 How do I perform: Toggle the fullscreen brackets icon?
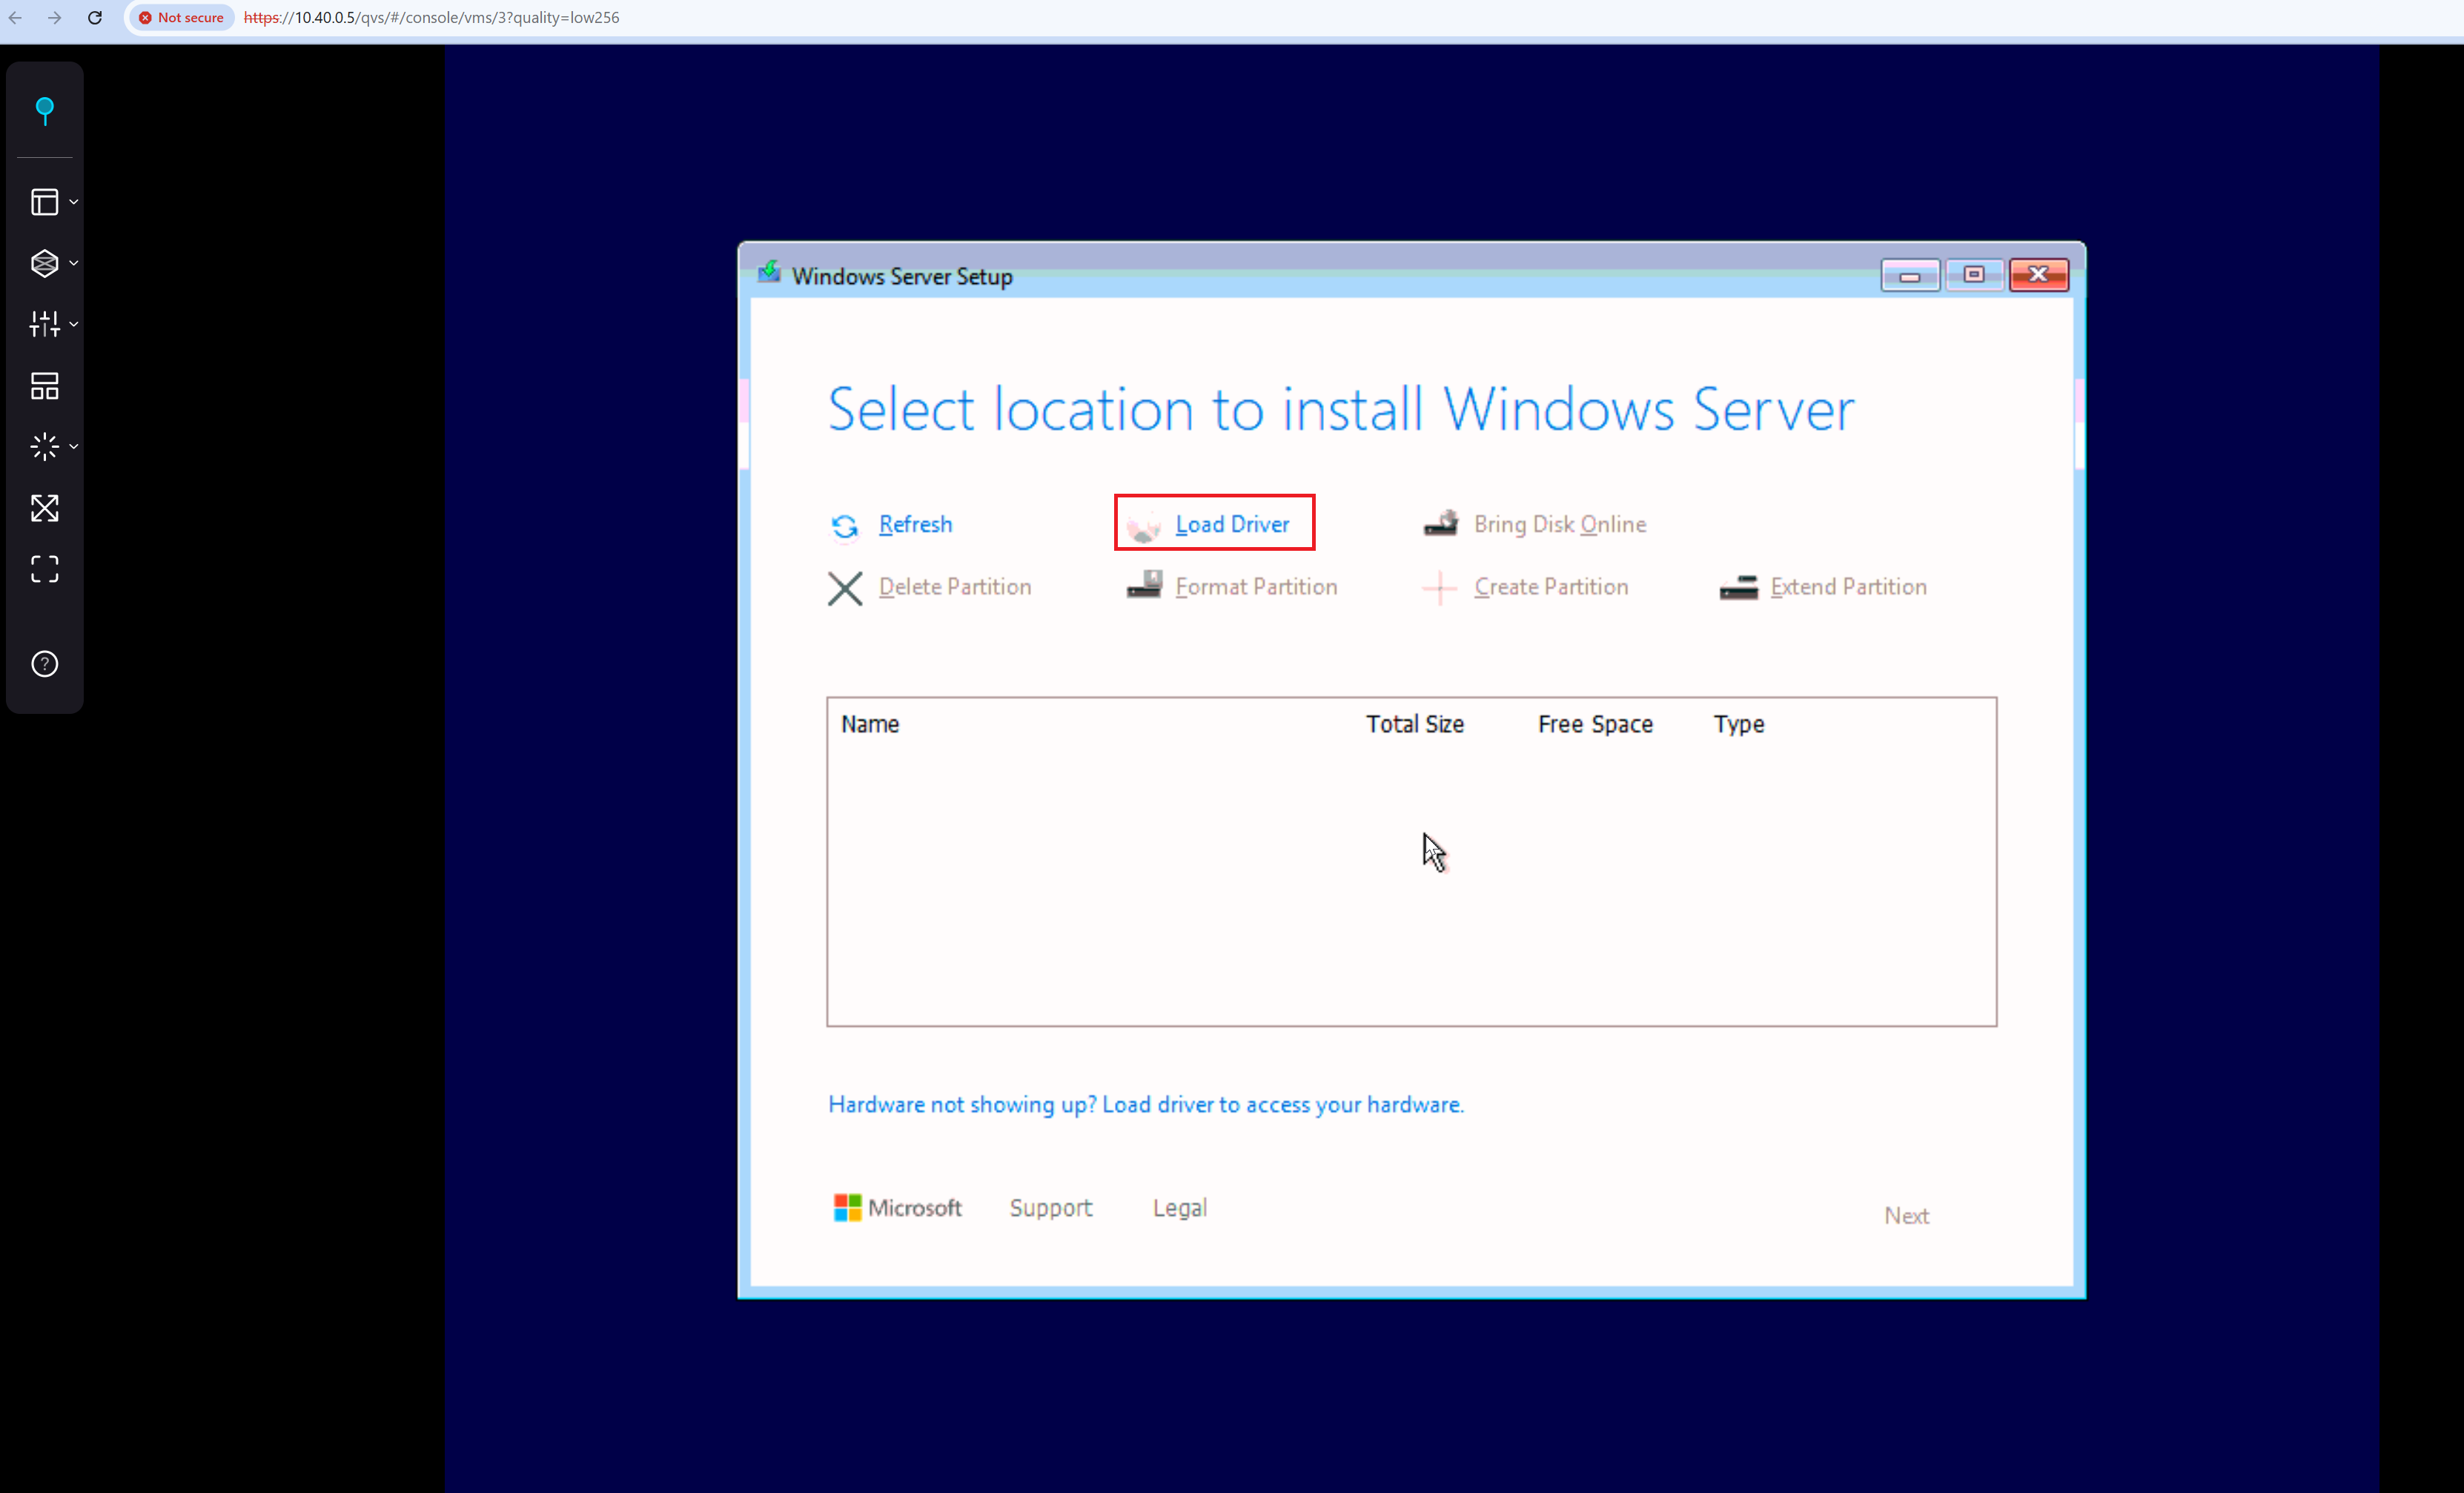click(x=44, y=569)
